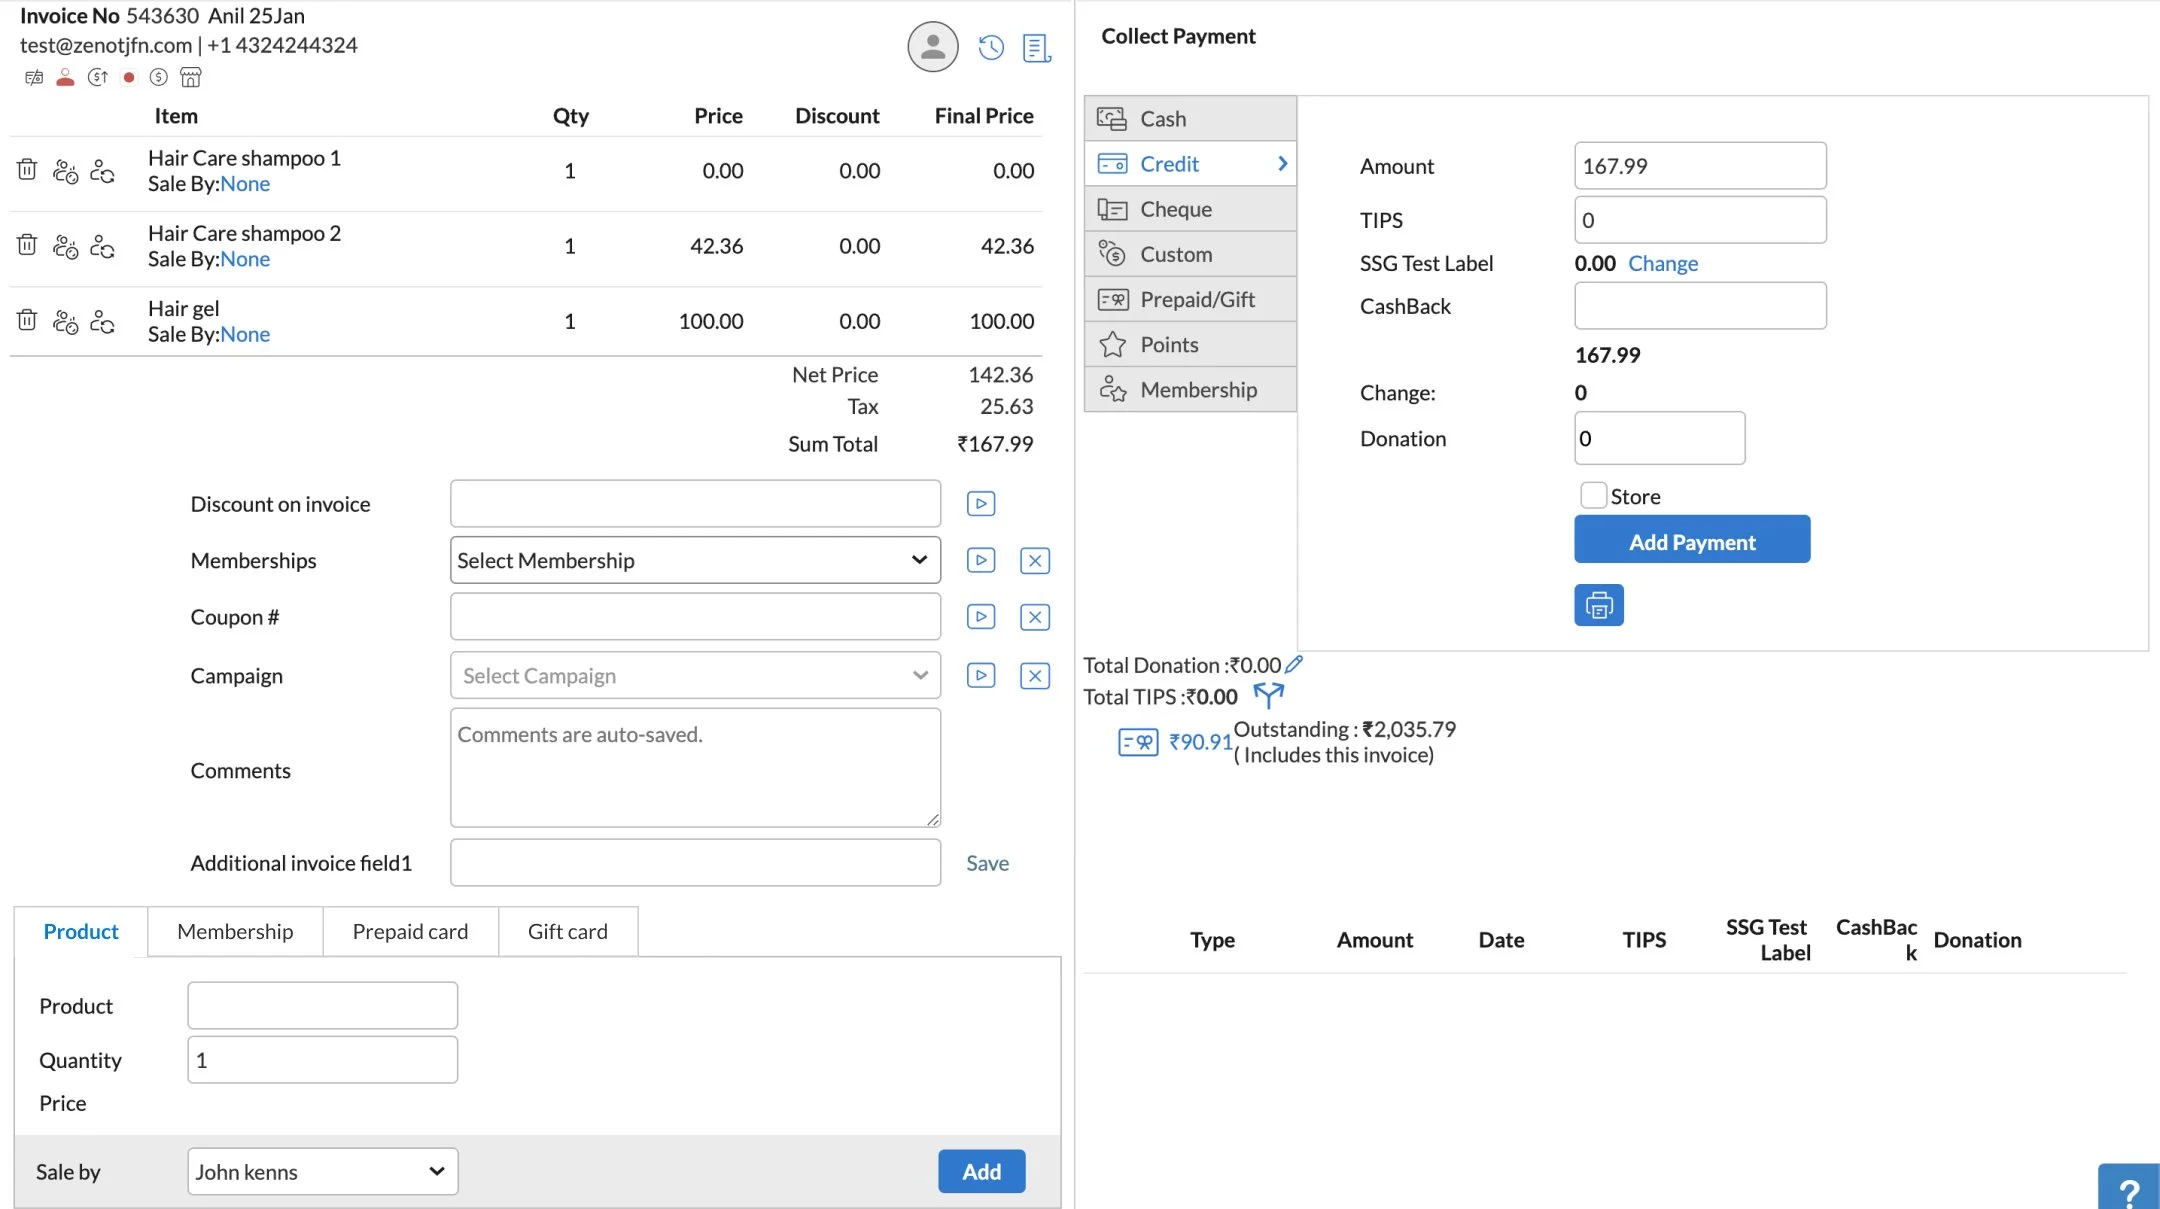Open the invoice history clock icon
This screenshot has width=2160, height=1209.
pyautogui.click(x=990, y=47)
